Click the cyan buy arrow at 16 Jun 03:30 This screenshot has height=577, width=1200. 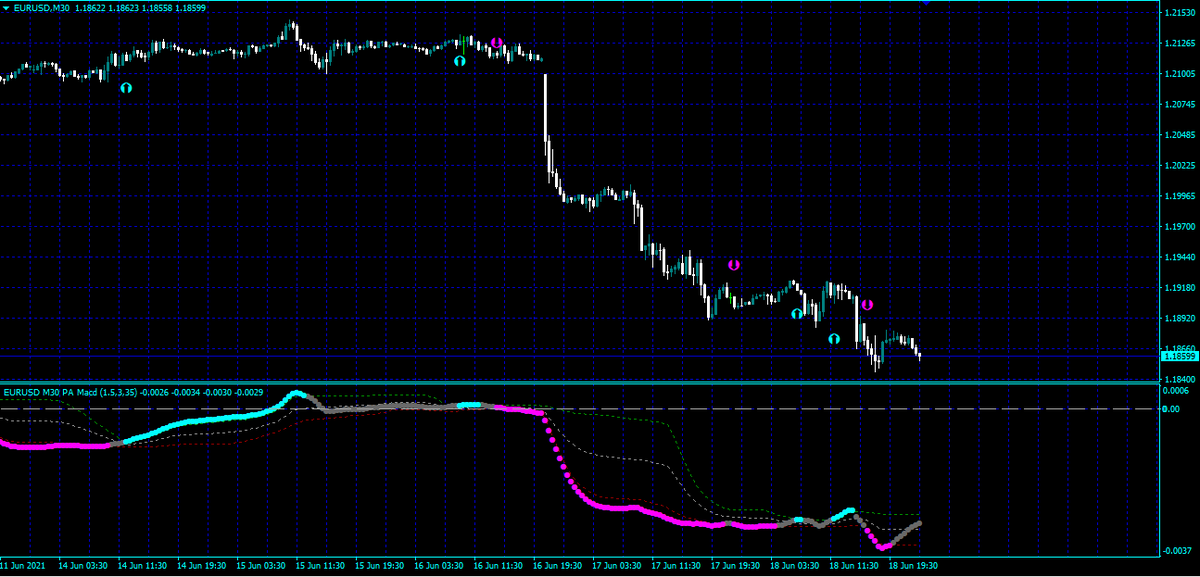coord(459,61)
